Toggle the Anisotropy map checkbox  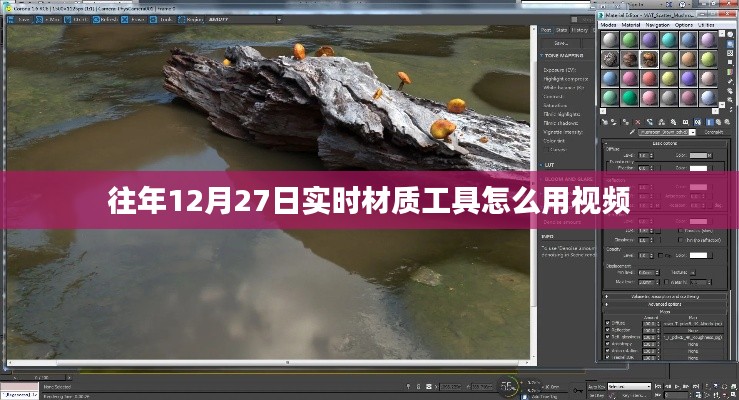pyautogui.click(x=608, y=344)
